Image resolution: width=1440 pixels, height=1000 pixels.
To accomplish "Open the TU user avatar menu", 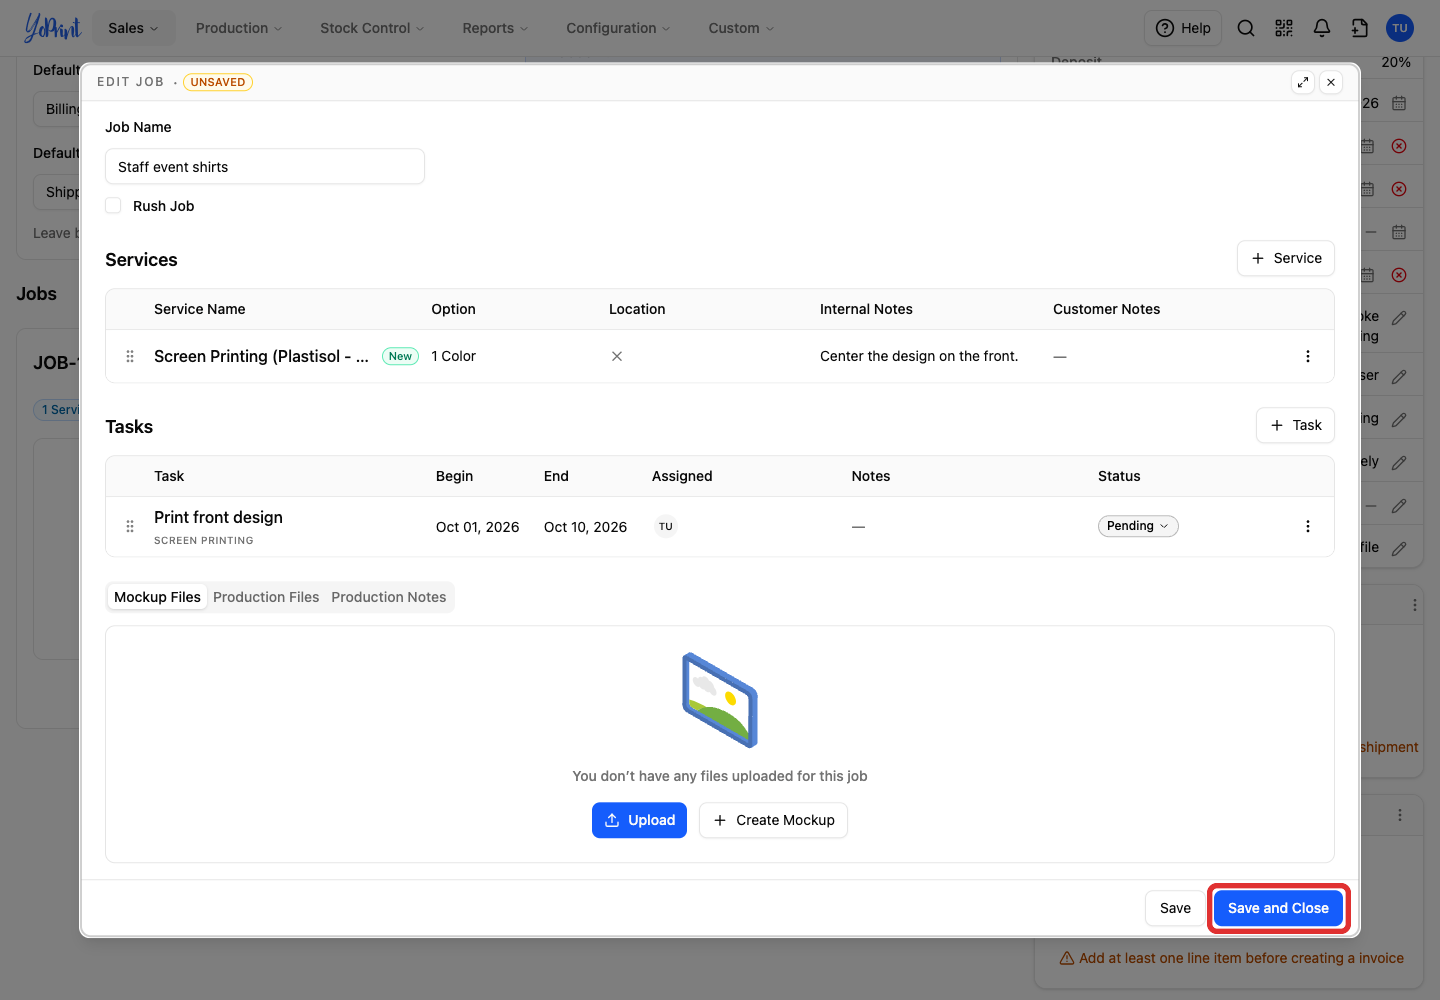I will [1400, 28].
